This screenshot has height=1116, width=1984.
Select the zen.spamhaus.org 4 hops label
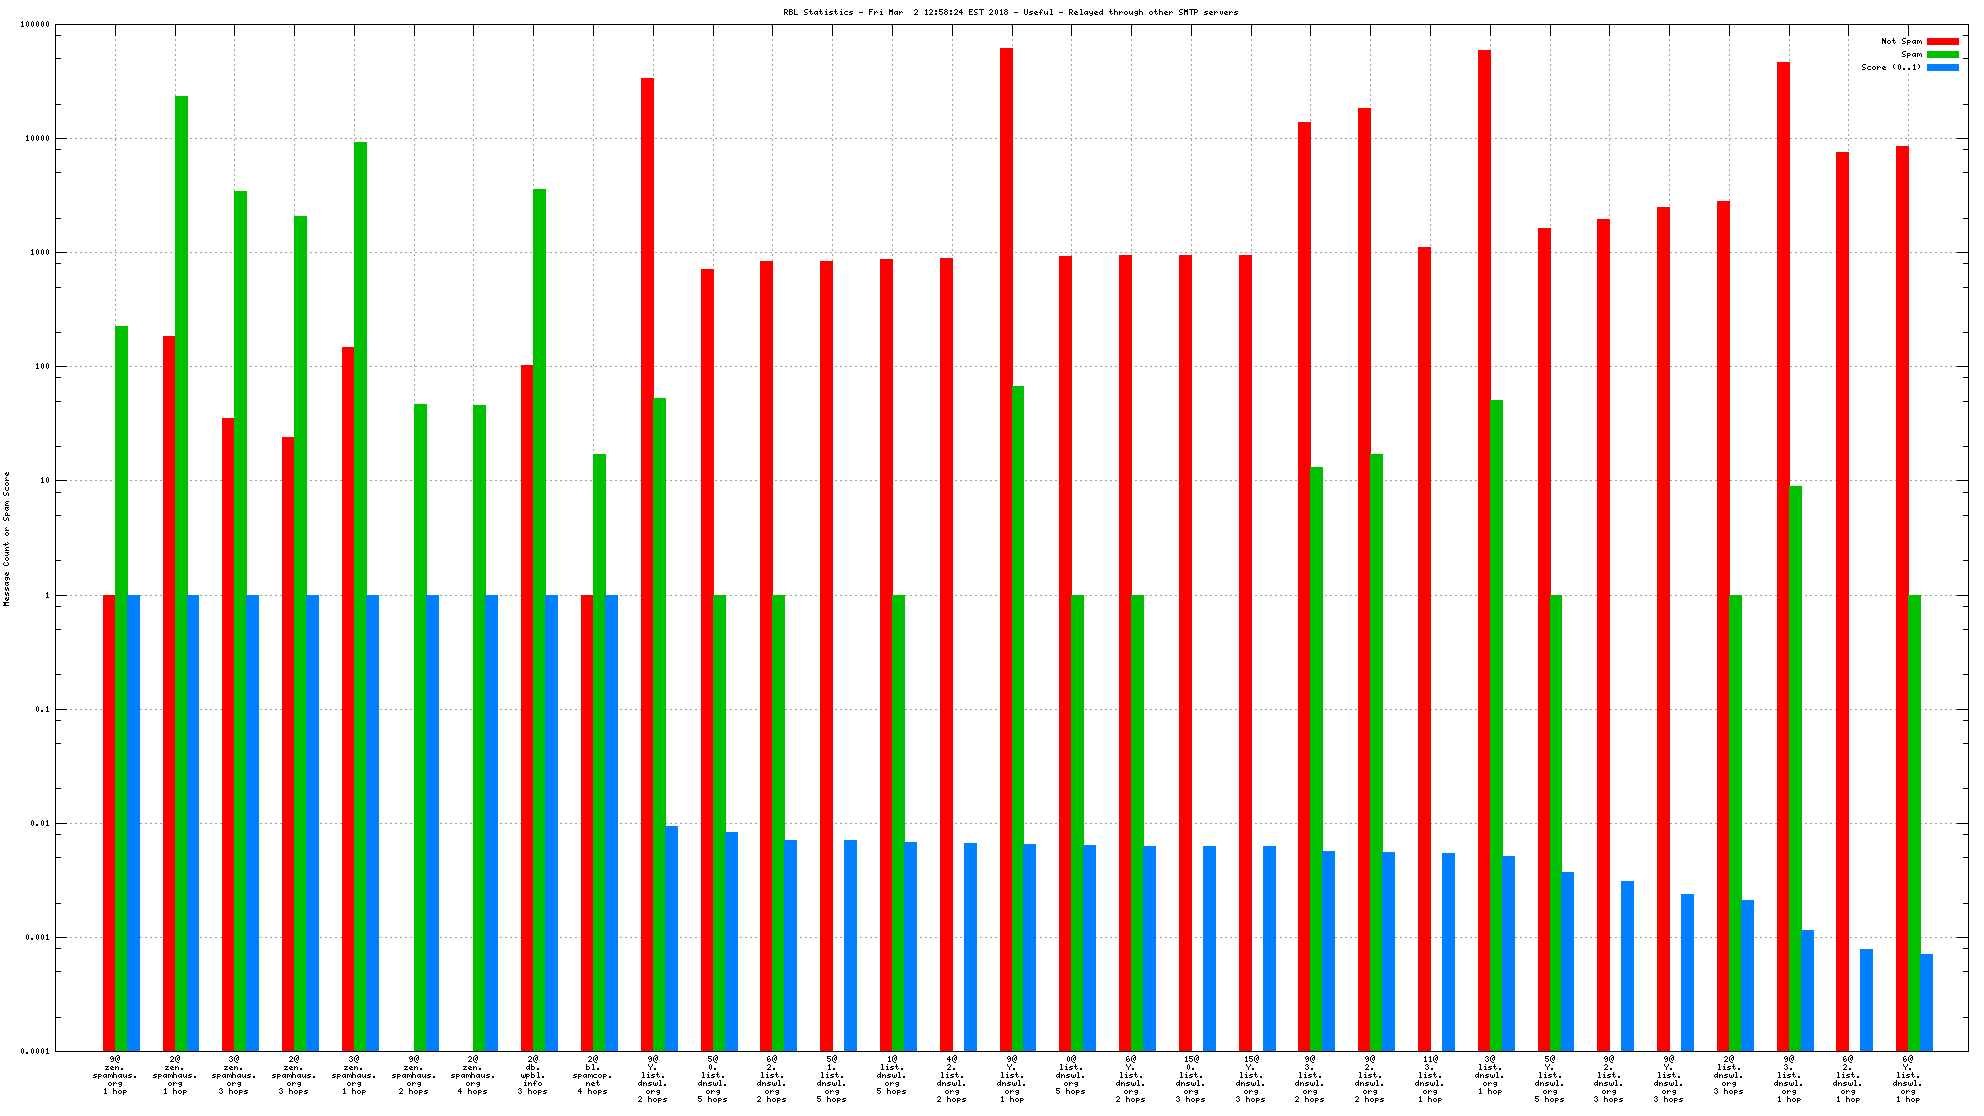click(473, 1075)
